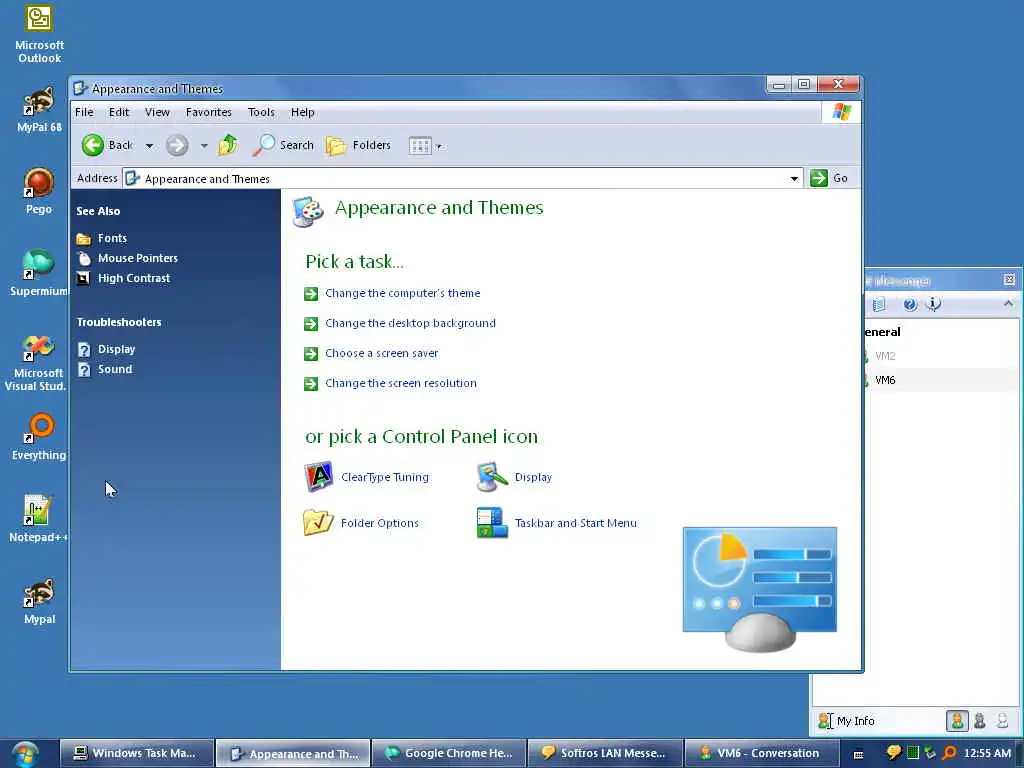Image resolution: width=1024 pixels, height=768 pixels.
Task: Set messenger status to away (grey user)
Action: [x=980, y=721]
